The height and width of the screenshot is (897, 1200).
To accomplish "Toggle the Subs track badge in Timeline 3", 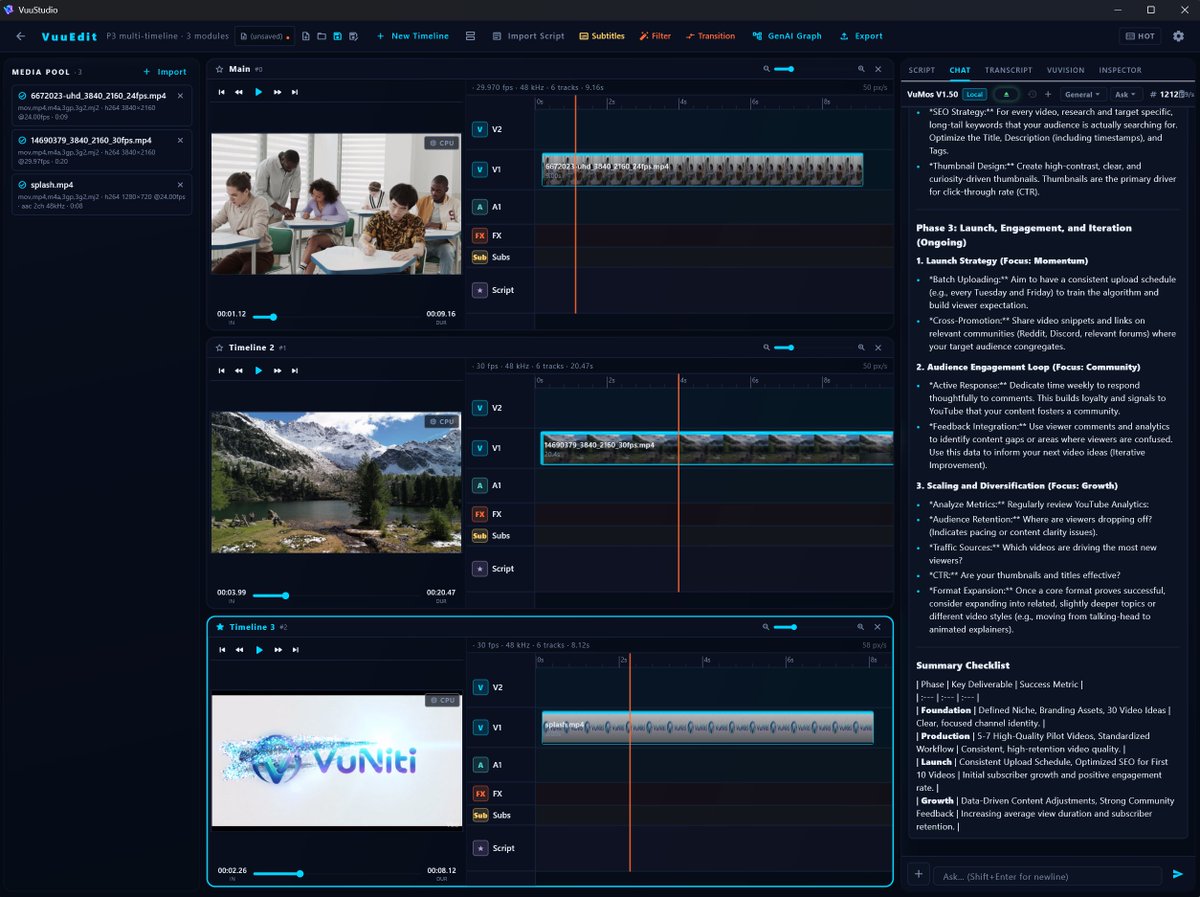I will click(x=480, y=815).
